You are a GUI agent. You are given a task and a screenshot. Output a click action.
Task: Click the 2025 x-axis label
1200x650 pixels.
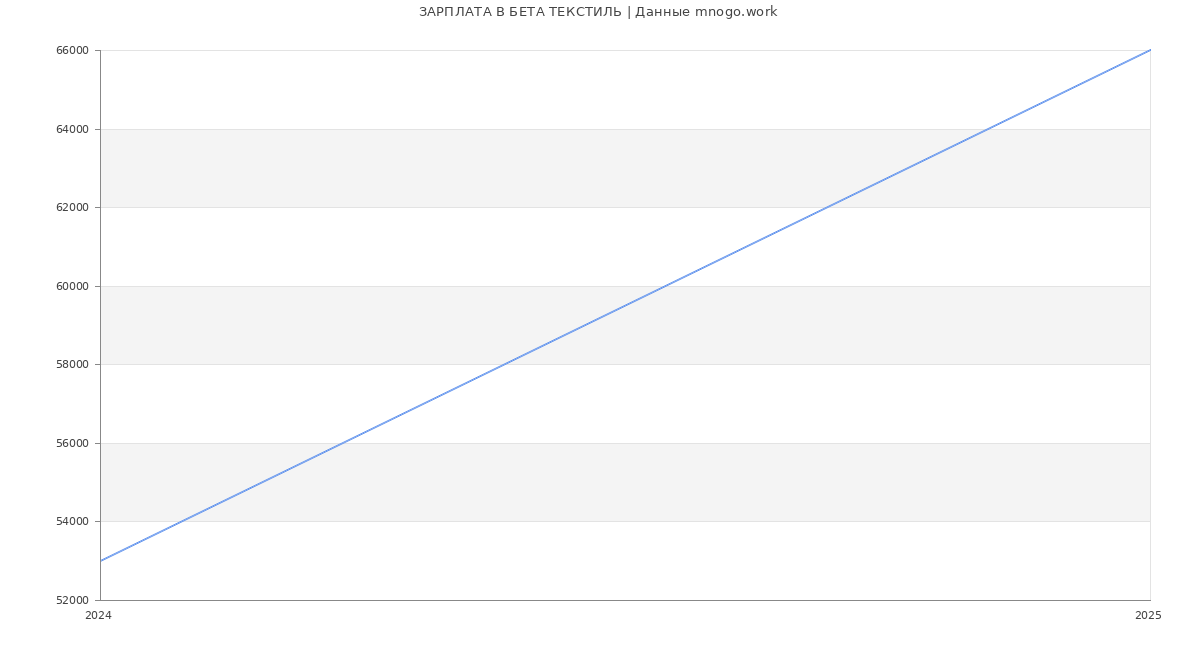click(x=1148, y=616)
